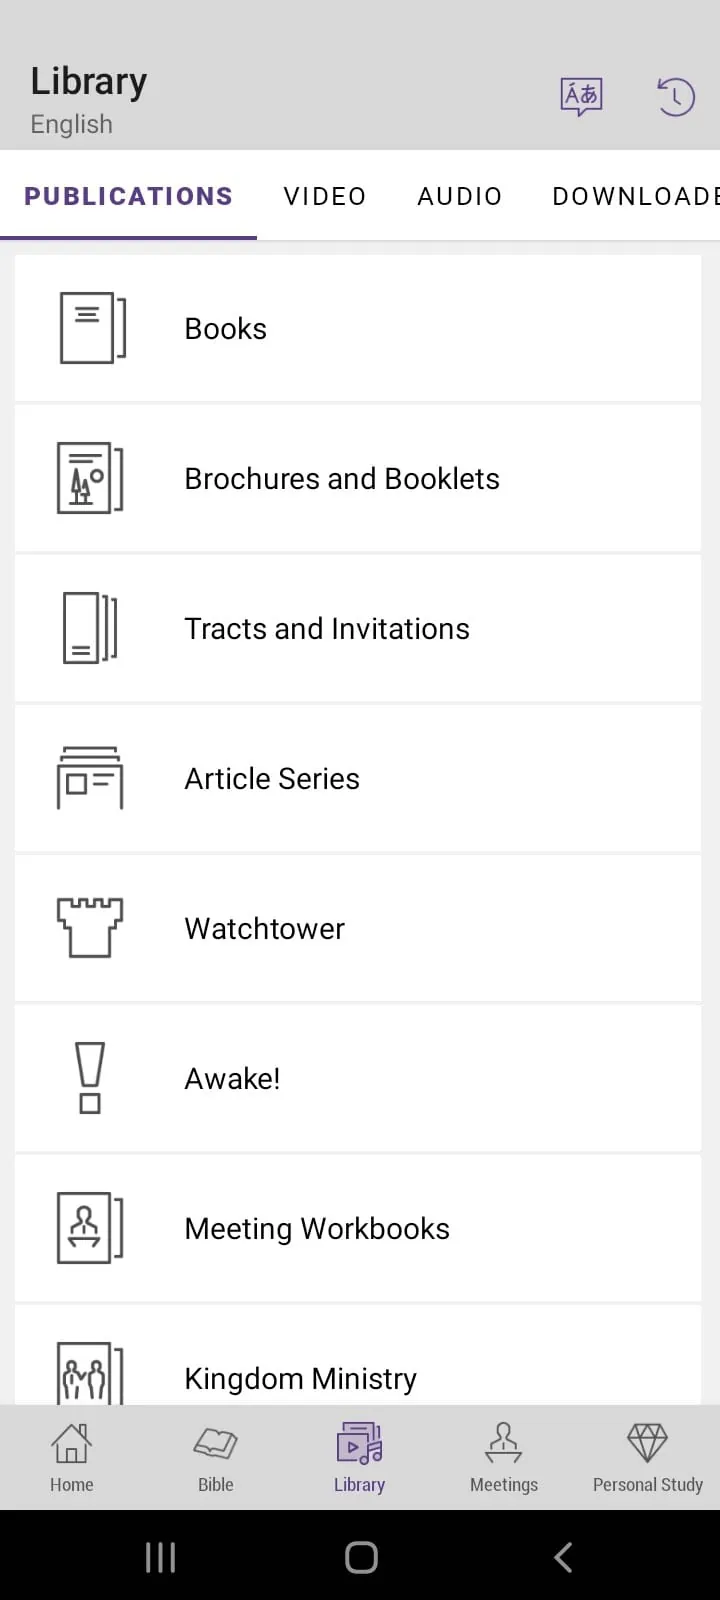Switch to the Video tab

click(325, 196)
